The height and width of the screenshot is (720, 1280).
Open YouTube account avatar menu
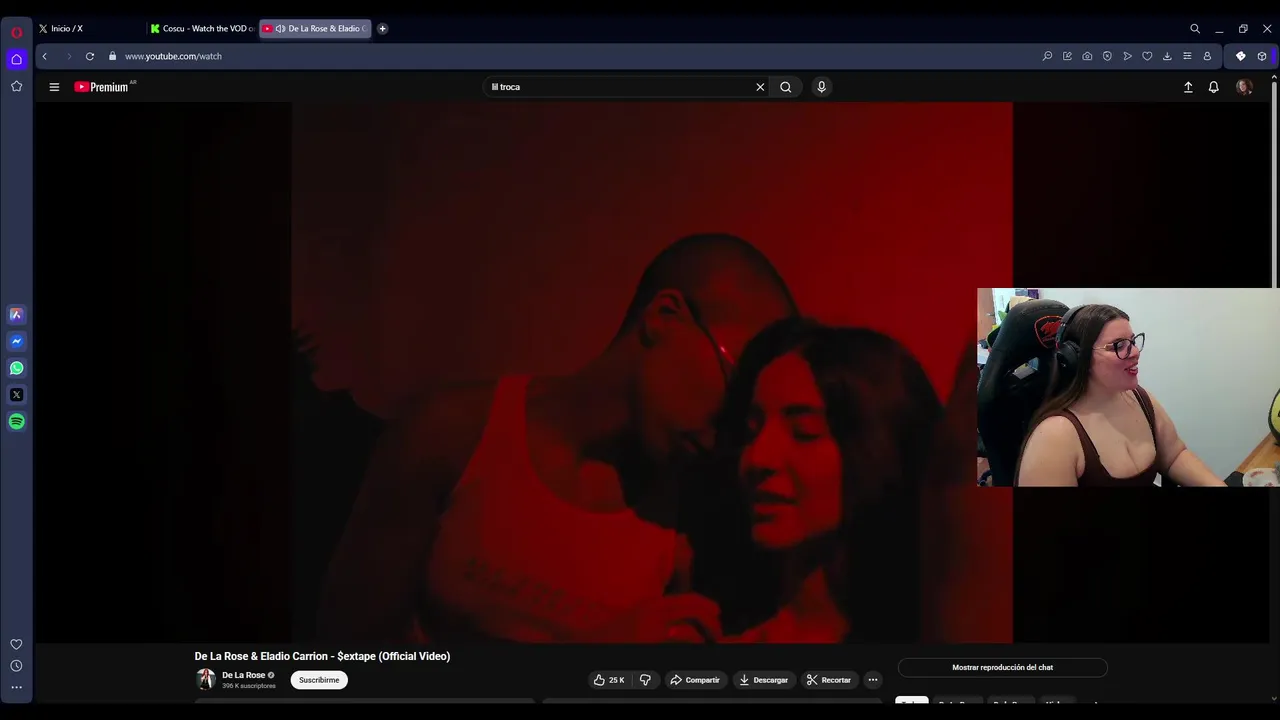1244,87
